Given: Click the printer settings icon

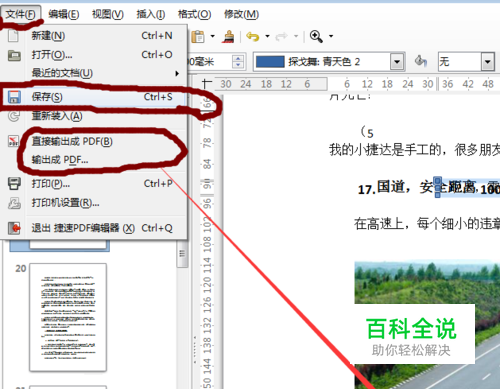Looking at the screenshot, I should point(14,203).
